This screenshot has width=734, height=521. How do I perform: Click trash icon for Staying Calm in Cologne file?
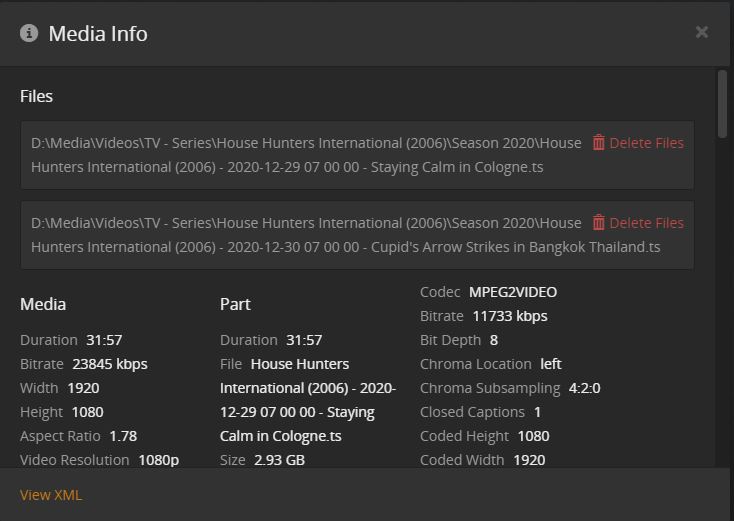pyautogui.click(x=598, y=142)
